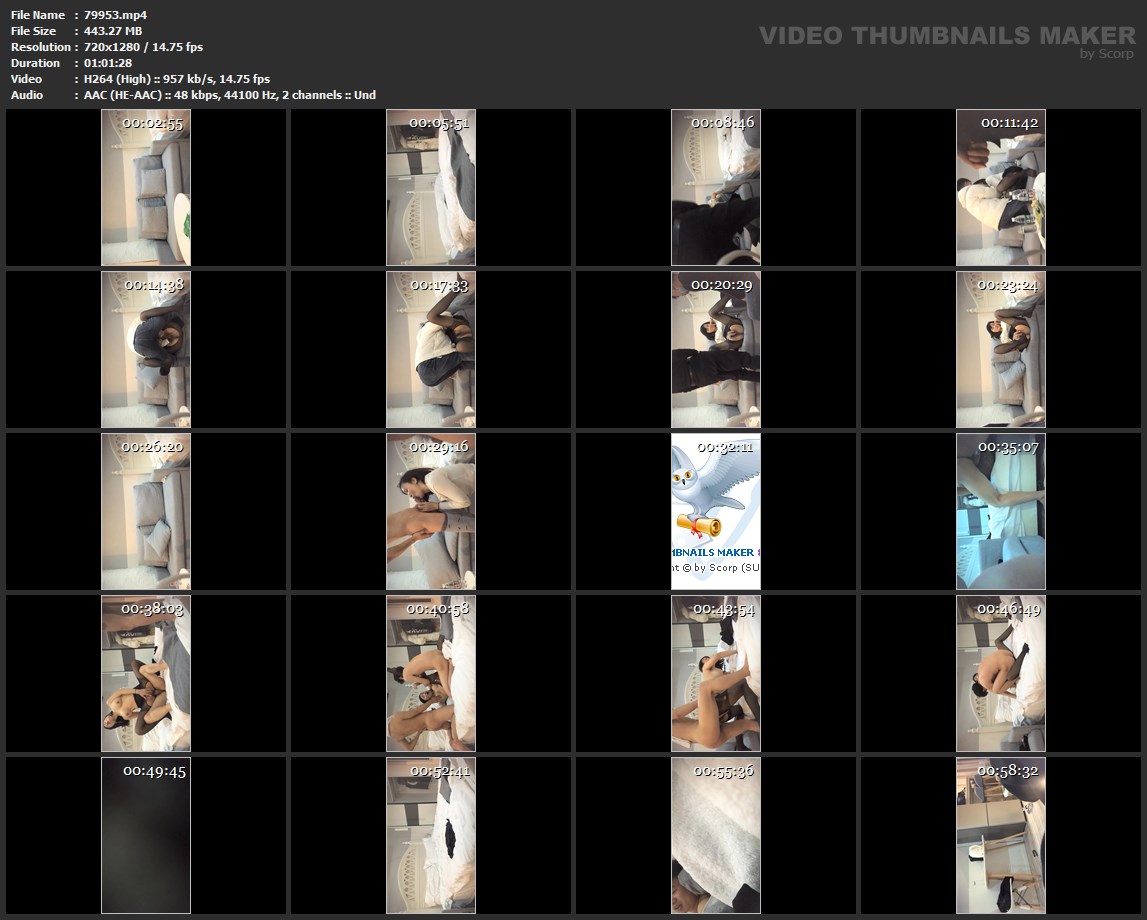The image size is (1147, 920).
Task: Click the Resolution value 720x1280
Action: point(143,47)
